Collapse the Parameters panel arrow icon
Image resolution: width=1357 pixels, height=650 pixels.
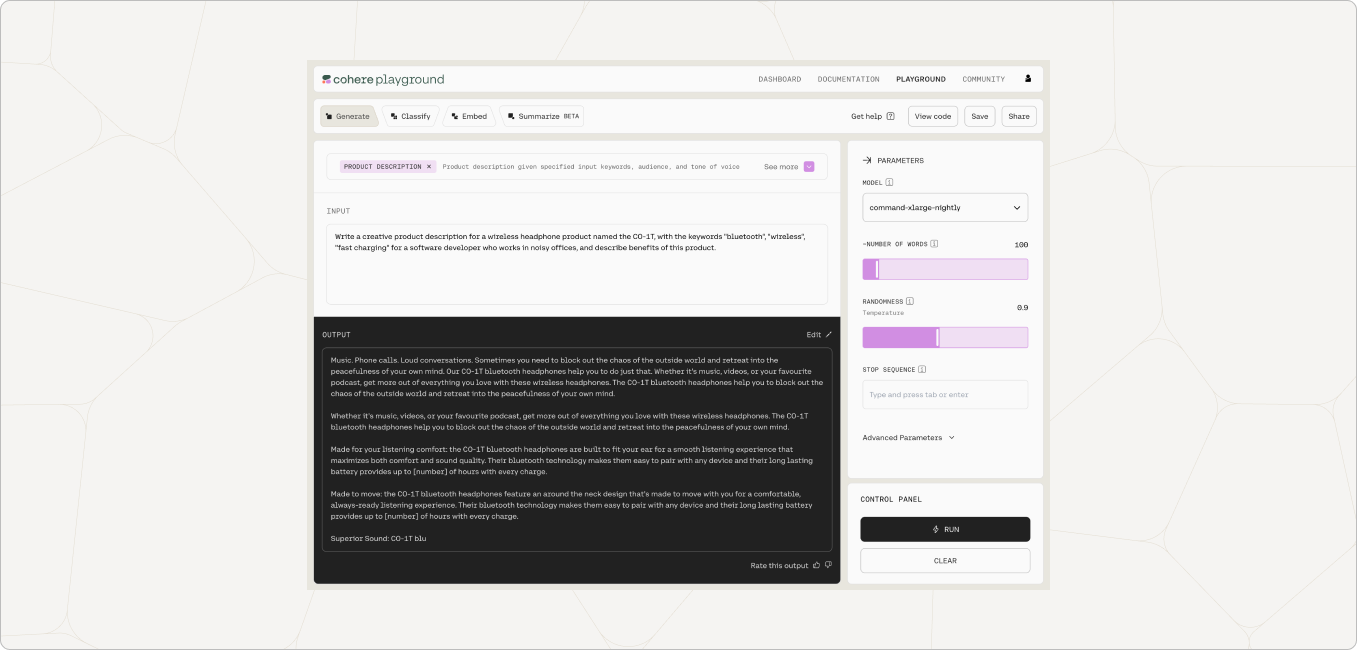point(867,160)
